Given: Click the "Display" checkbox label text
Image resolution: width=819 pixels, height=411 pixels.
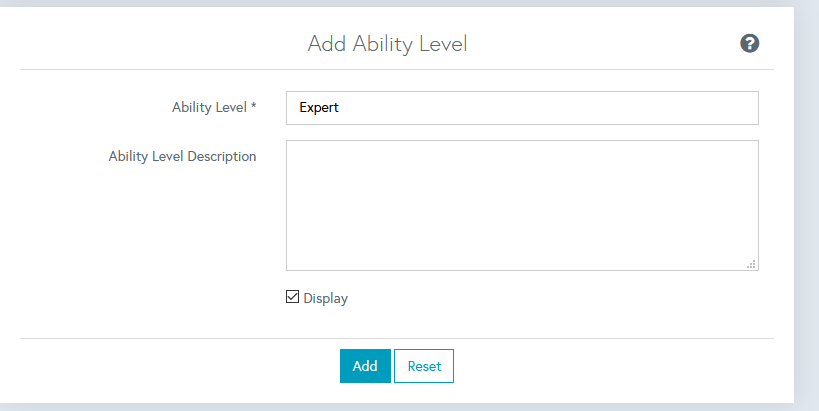Looking at the screenshot, I should tap(326, 298).
